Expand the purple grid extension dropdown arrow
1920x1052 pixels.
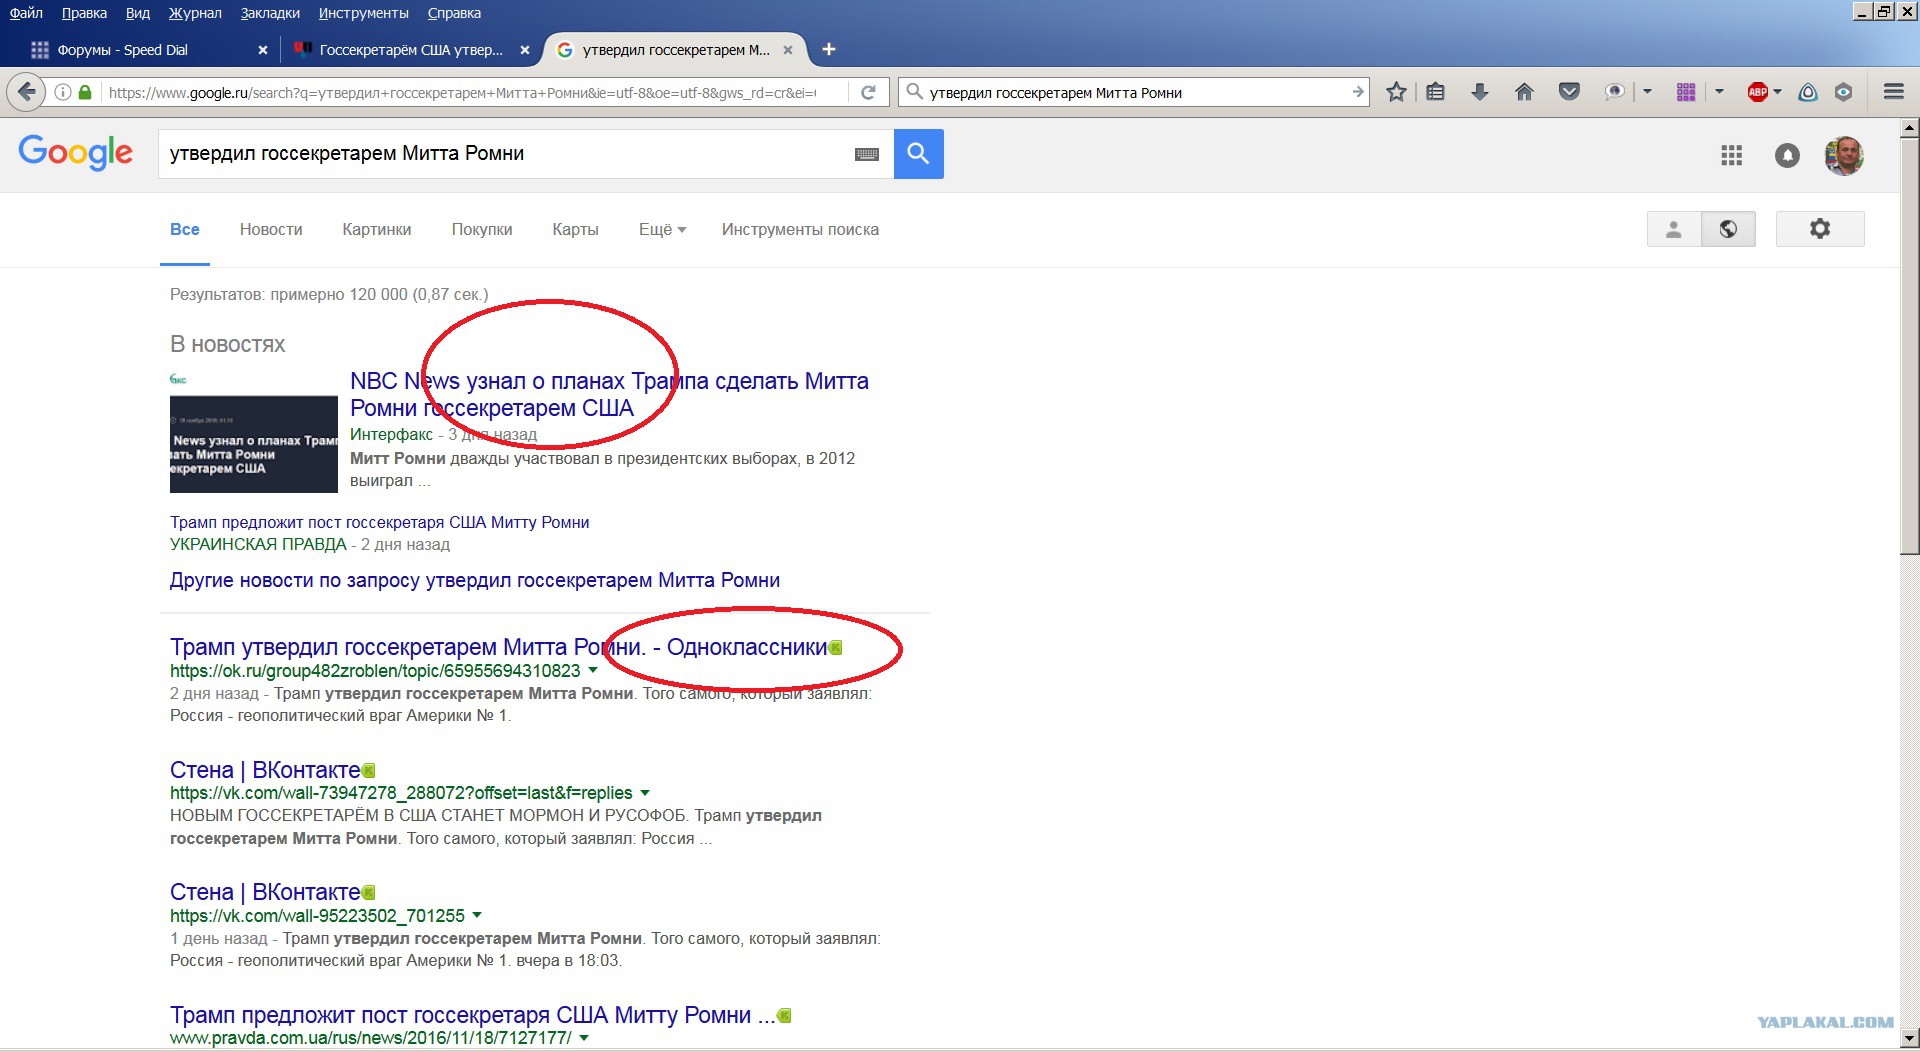click(1719, 92)
